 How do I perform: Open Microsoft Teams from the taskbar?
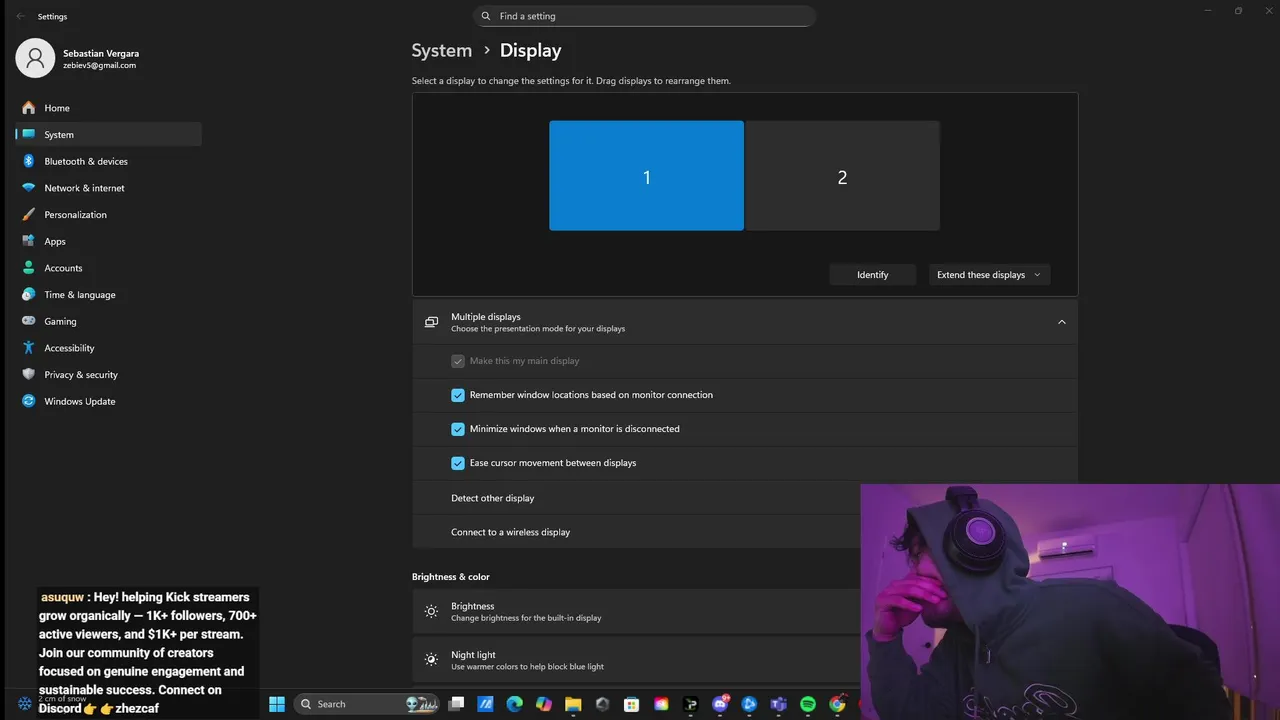pos(778,704)
